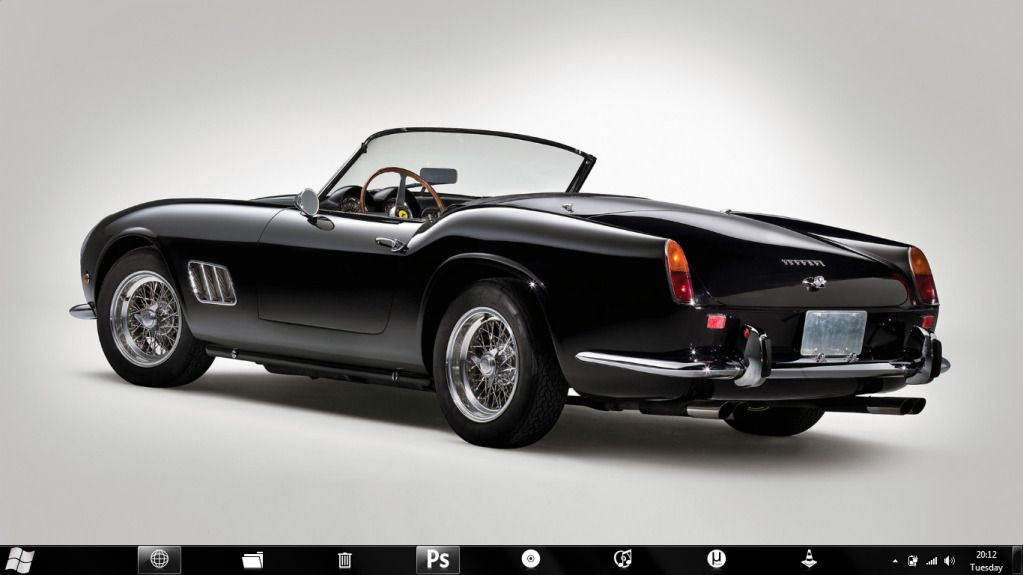
Task: Click the clock showing 20:12 Tuesday
Action: [x=986, y=561]
